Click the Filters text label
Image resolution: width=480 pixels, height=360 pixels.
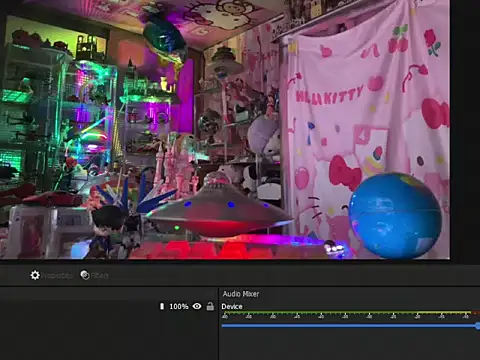[100, 276]
